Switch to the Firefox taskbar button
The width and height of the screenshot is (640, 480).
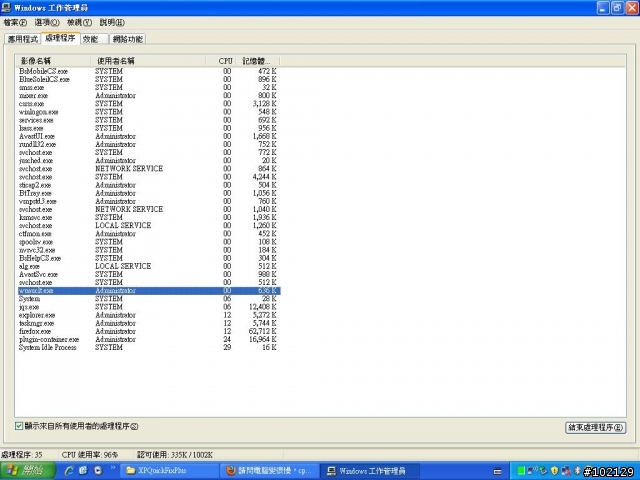click(270, 471)
